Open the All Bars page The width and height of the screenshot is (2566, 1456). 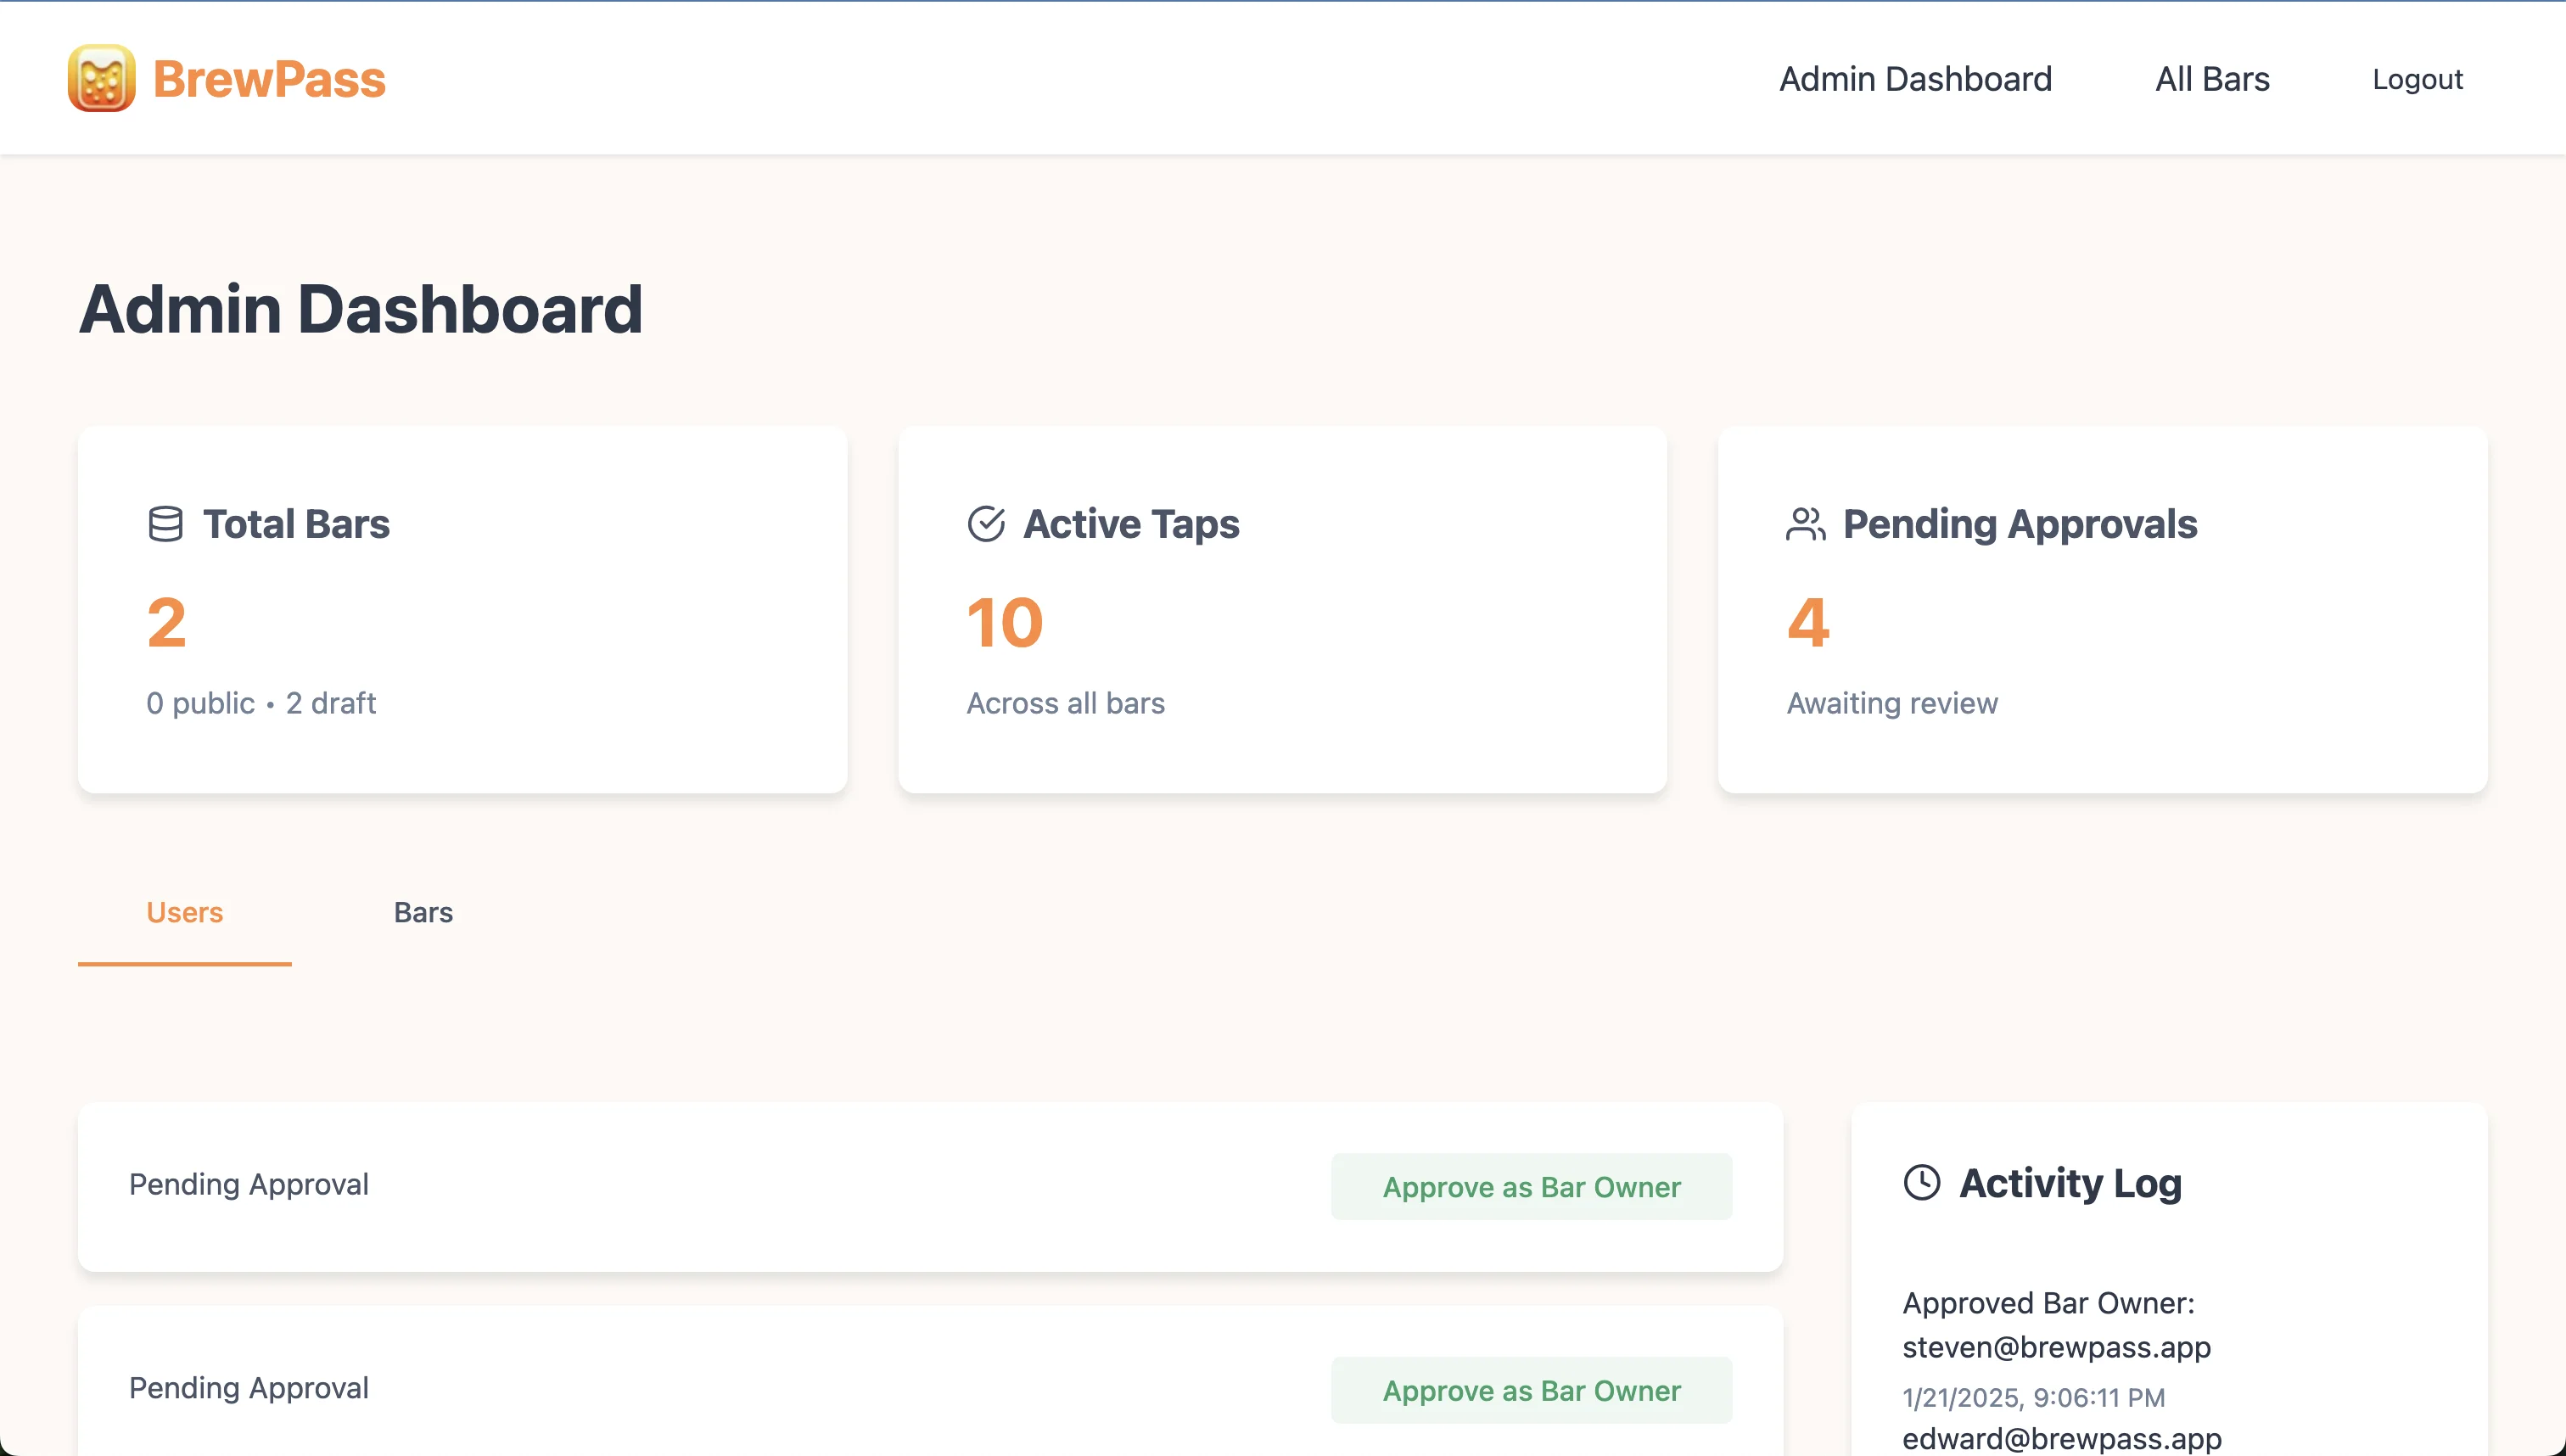tap(2211, 79)
